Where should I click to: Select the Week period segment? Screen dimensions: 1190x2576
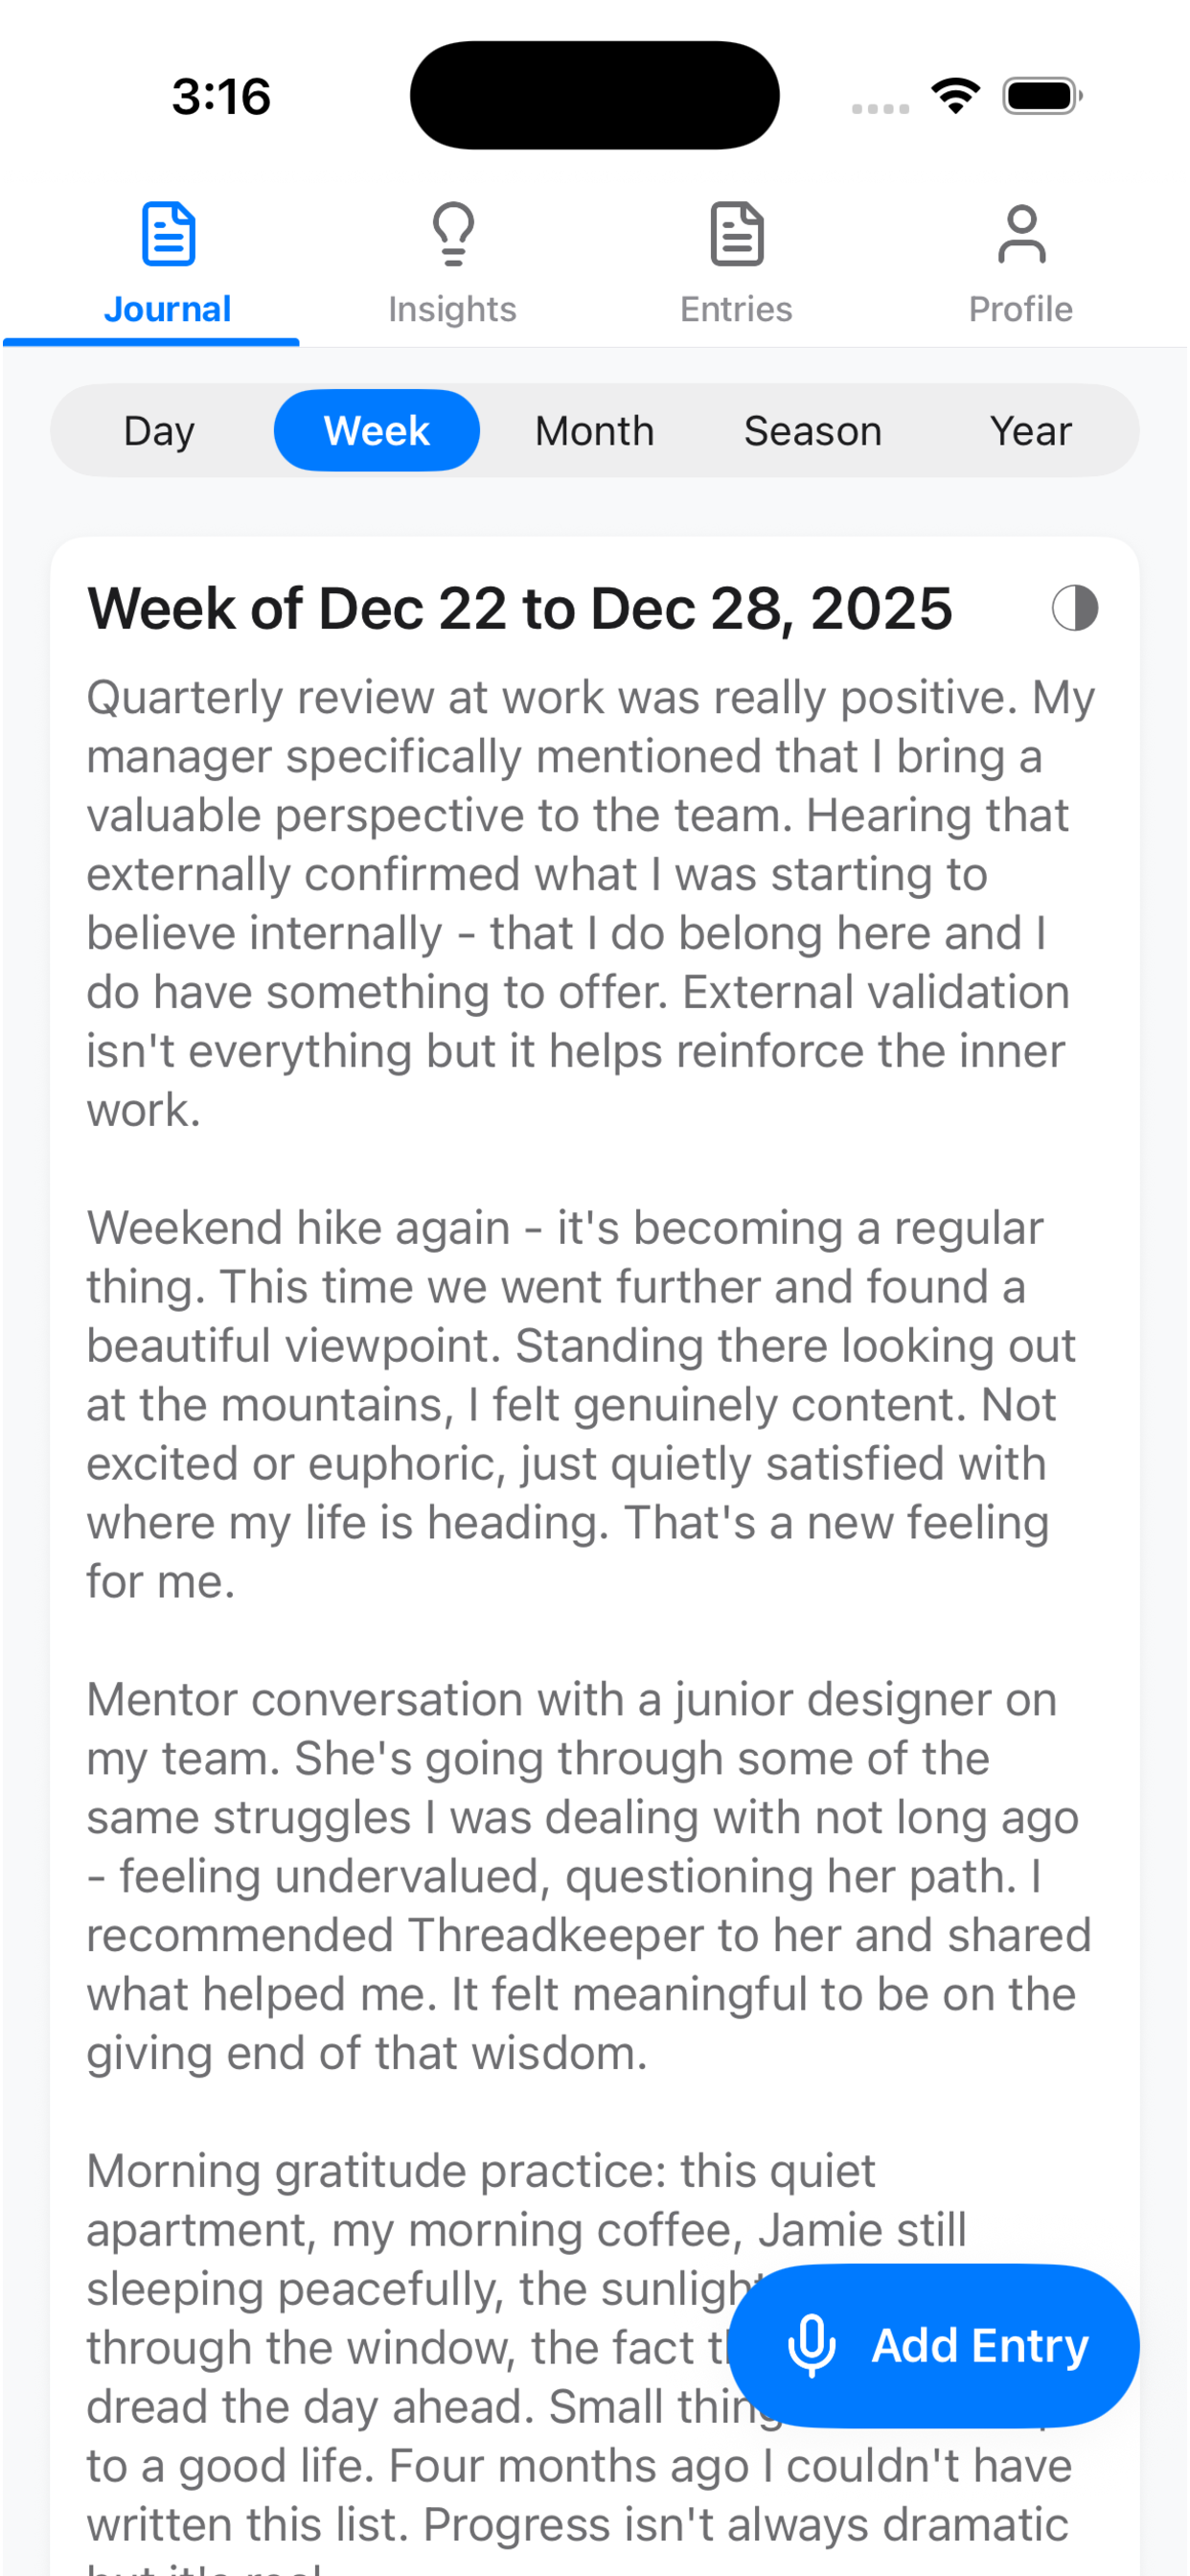tap(377, 431)
